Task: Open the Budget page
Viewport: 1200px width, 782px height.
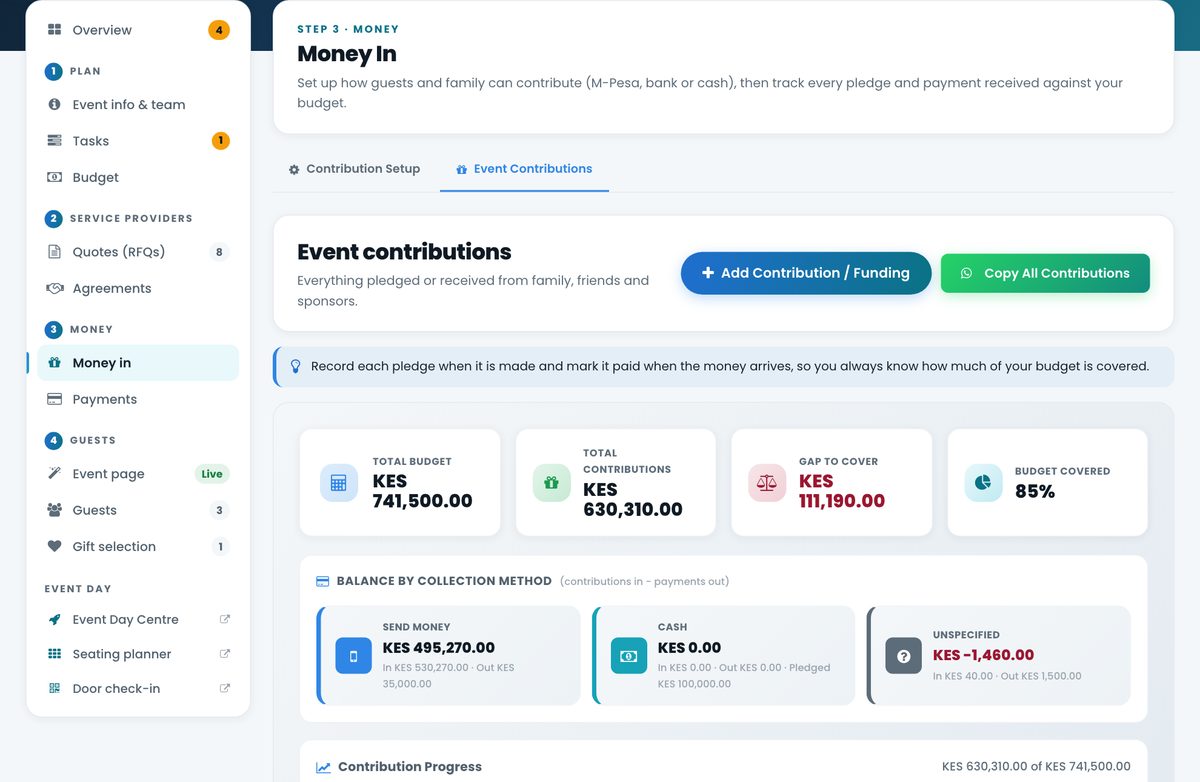Action: point(138,177)
